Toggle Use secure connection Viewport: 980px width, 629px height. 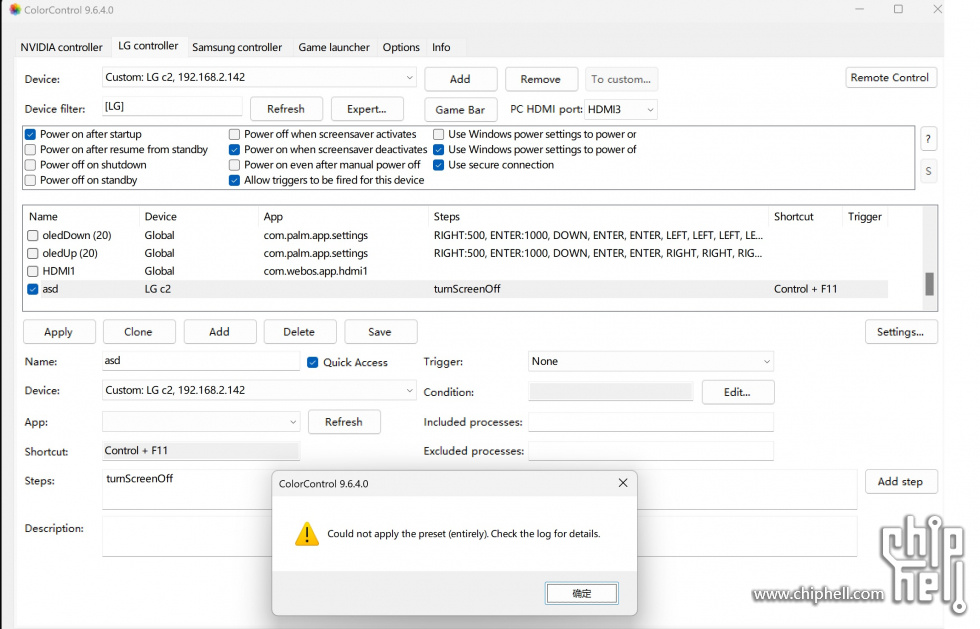click(439, 164)
